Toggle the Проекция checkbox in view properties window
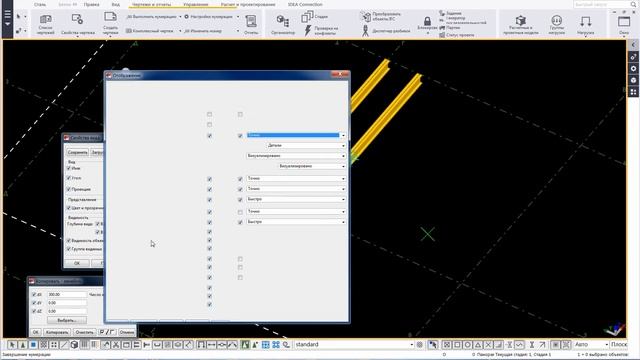This screenshot has height=360, width=640. (x=69, y=189)
